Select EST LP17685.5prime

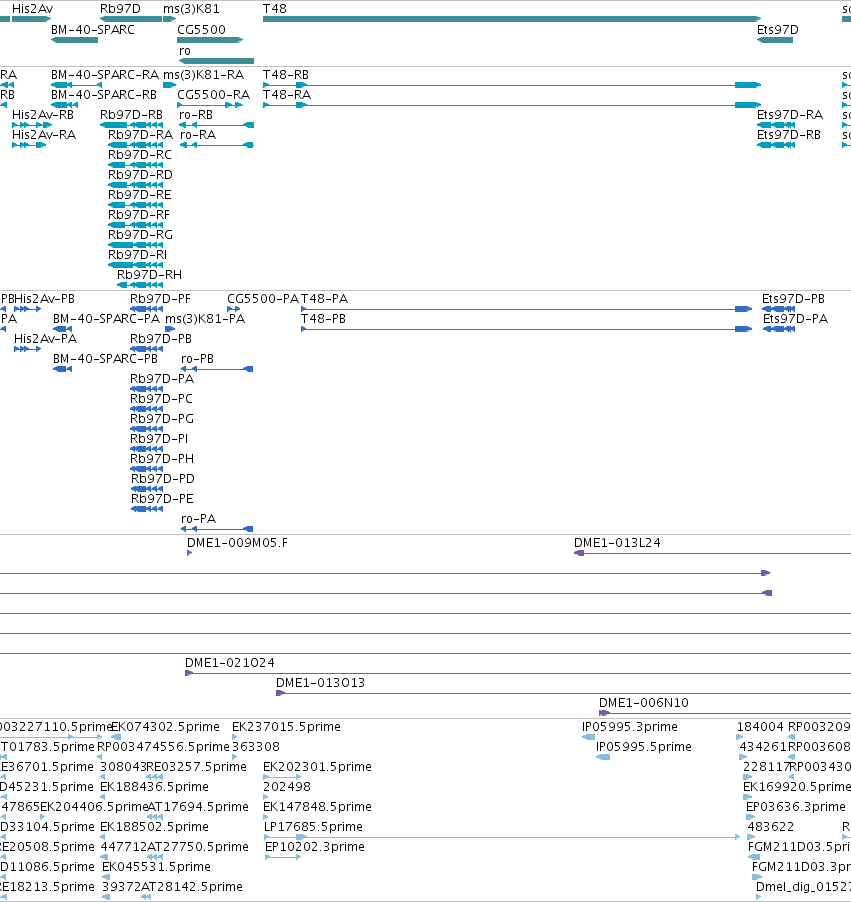(314, 827)
